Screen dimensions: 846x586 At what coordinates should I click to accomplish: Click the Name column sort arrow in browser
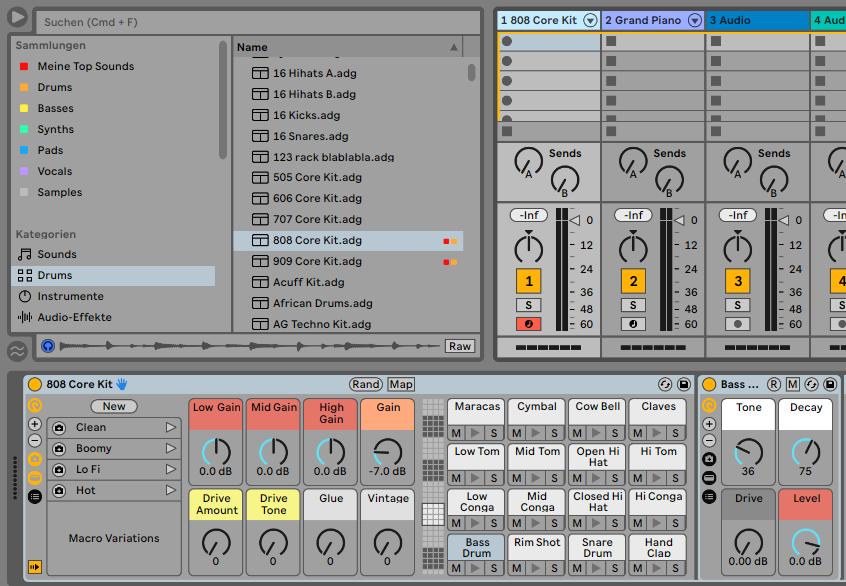pyautogui.click(x=453, y=47)
